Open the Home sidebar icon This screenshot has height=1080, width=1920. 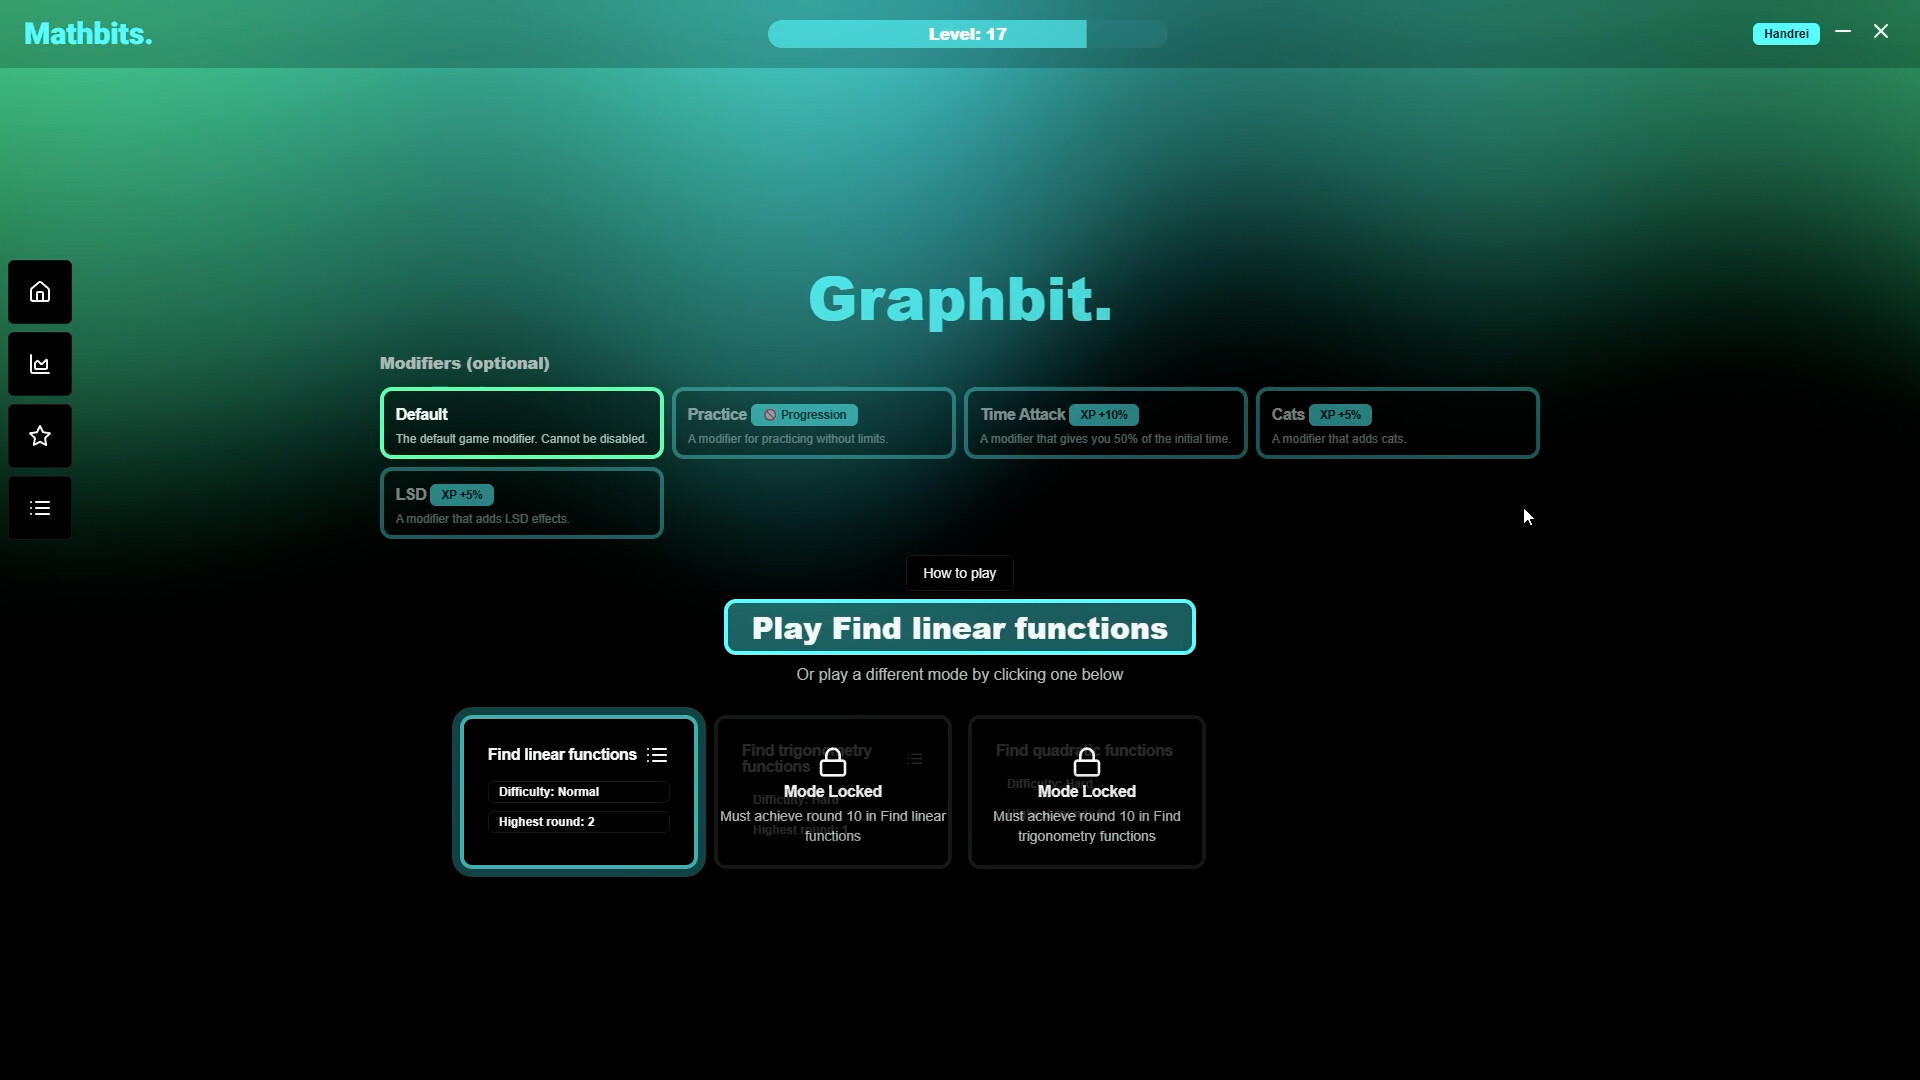39,291
